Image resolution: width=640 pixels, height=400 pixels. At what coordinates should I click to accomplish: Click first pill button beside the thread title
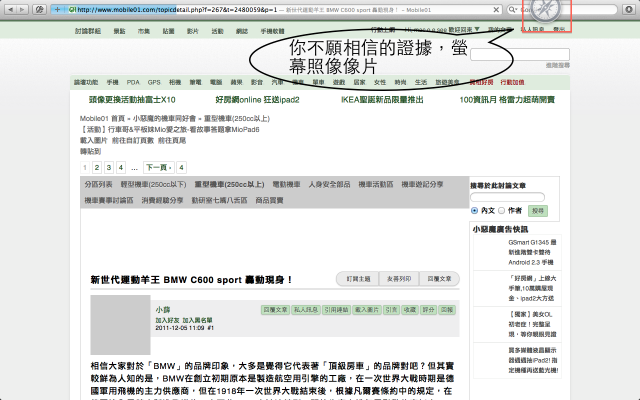[358, 279]
